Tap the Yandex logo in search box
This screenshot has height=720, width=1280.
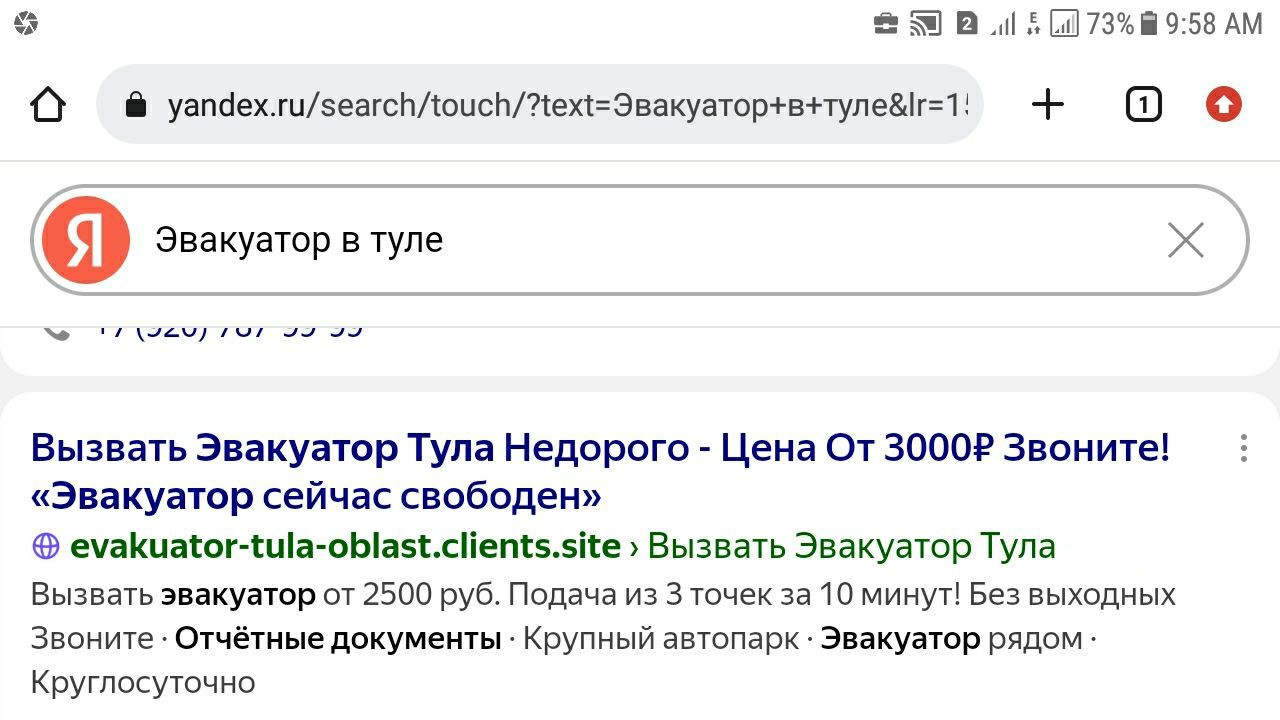pos(86,240)
